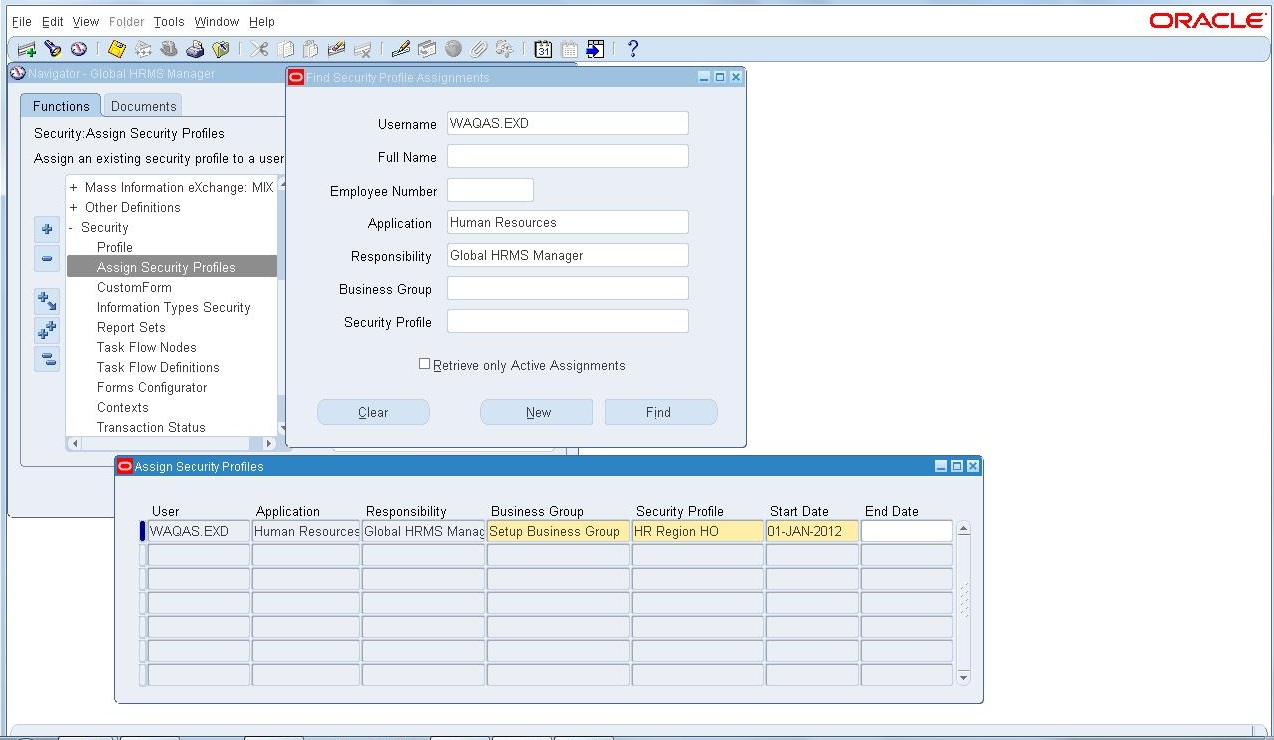Image resolution: width=1274 pixels, height=740 pixels.
Task: Select Information Types Security tree item
Action: tap(173, 307)
